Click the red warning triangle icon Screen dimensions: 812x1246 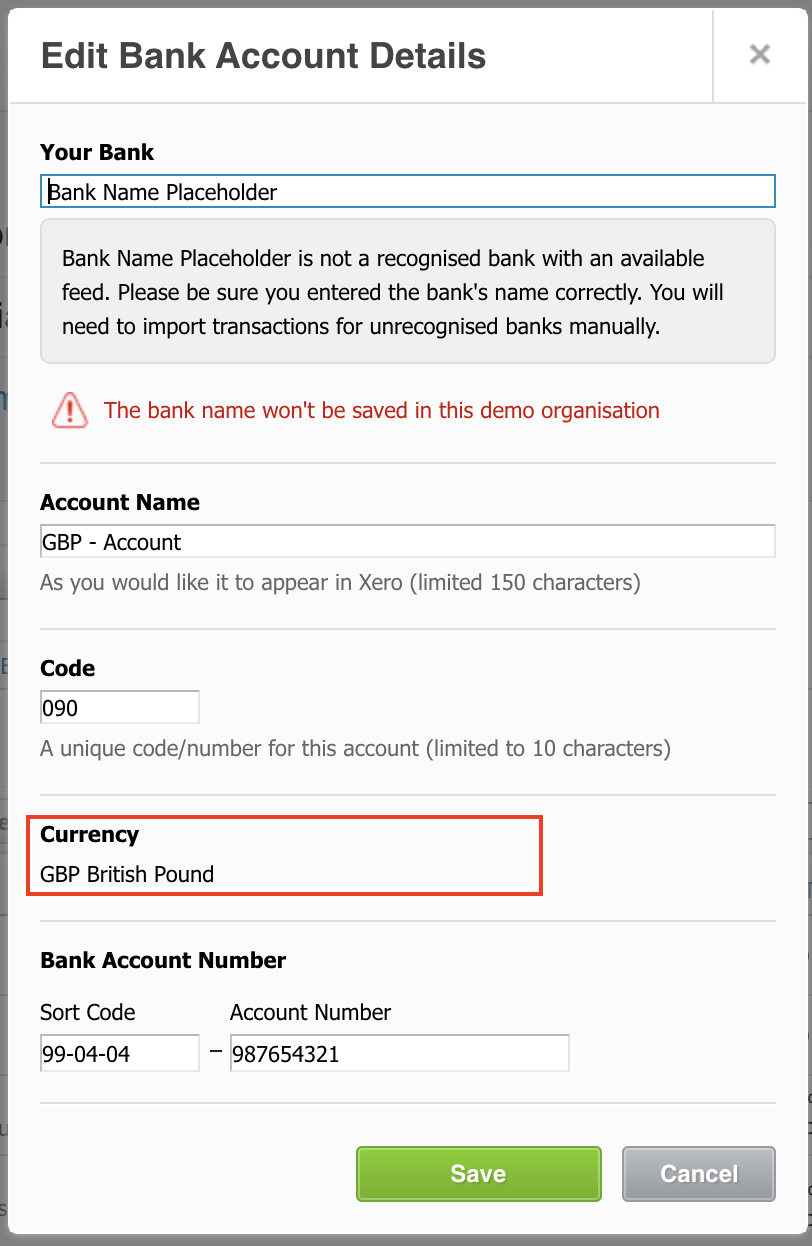click(70, 410)
